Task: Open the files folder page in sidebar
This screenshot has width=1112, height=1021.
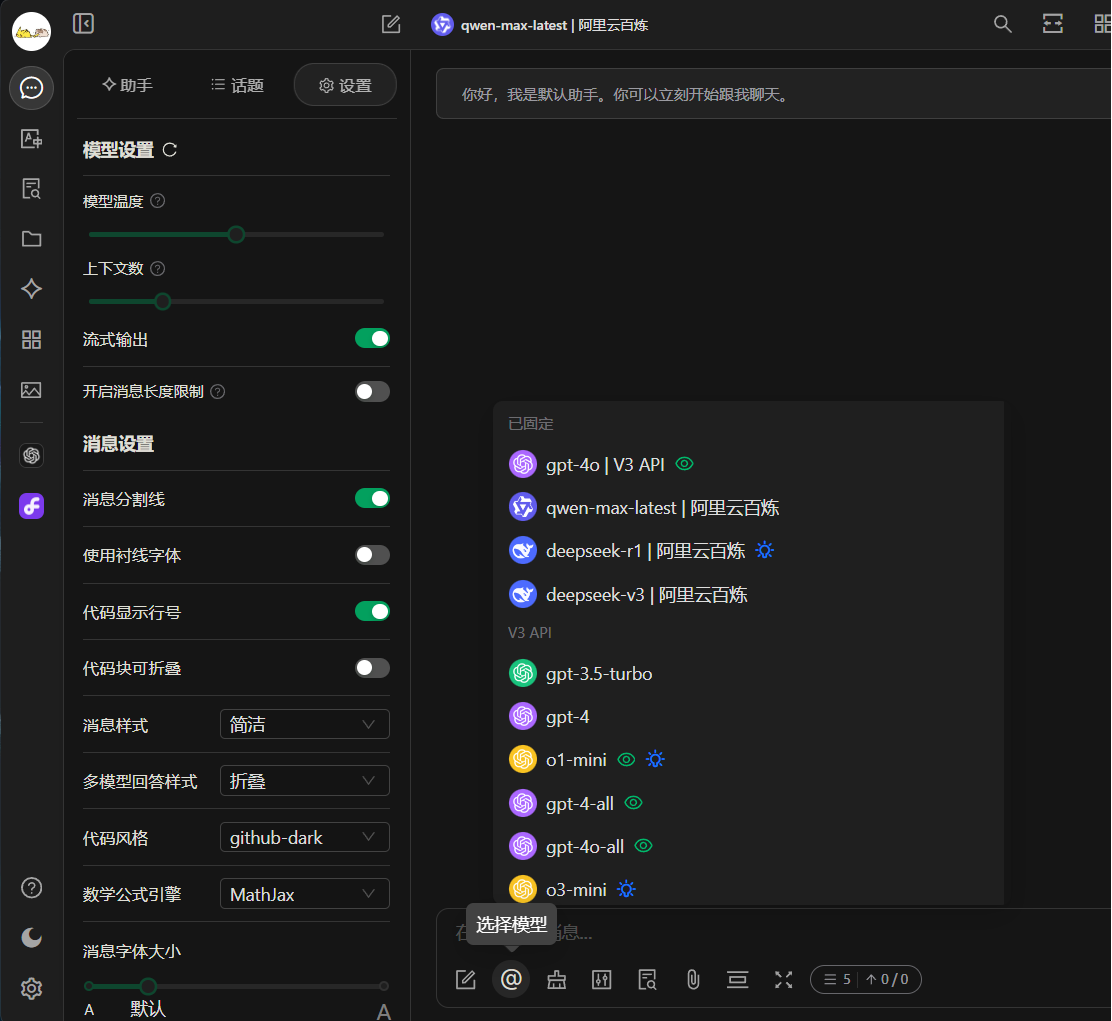Action: 31,239
